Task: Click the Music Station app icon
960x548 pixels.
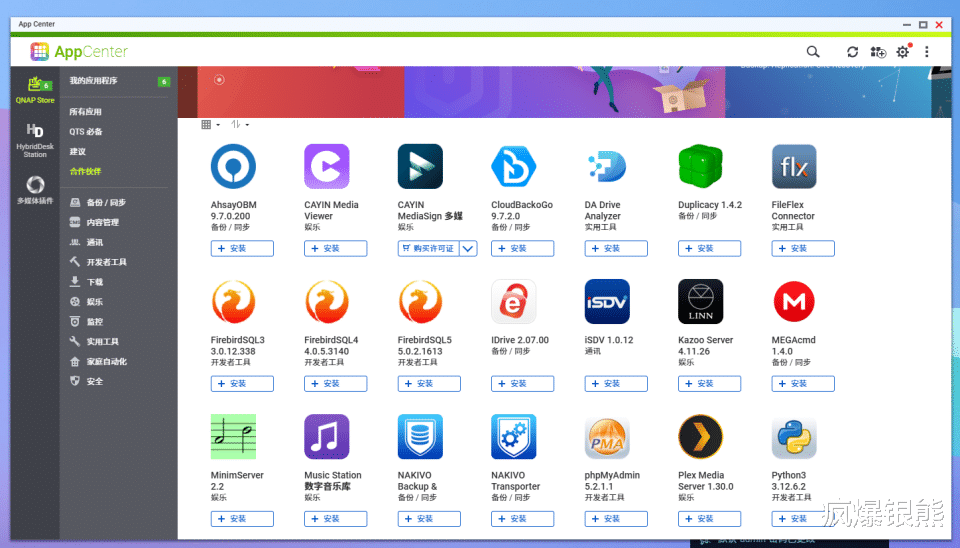Action: tap(327, 437)
